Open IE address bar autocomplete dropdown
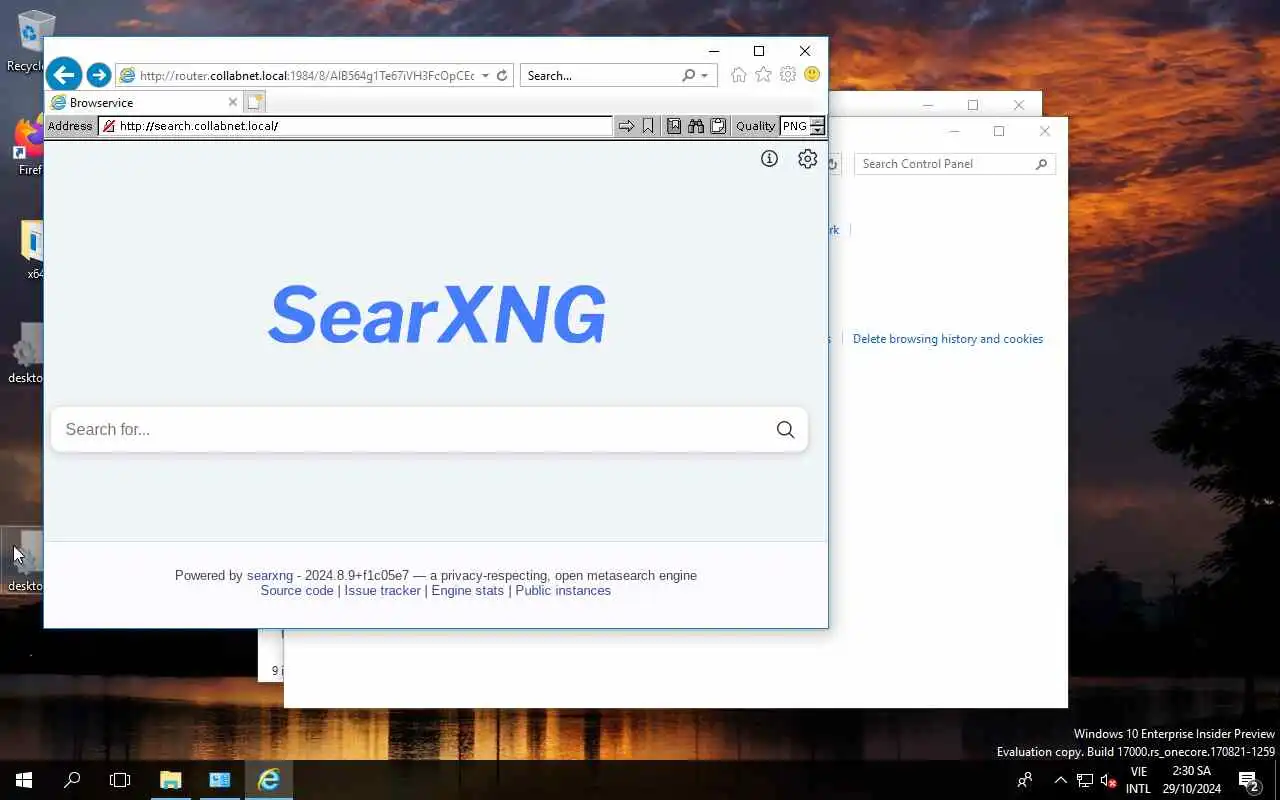The image size is (1280, 800). (485, 75)
